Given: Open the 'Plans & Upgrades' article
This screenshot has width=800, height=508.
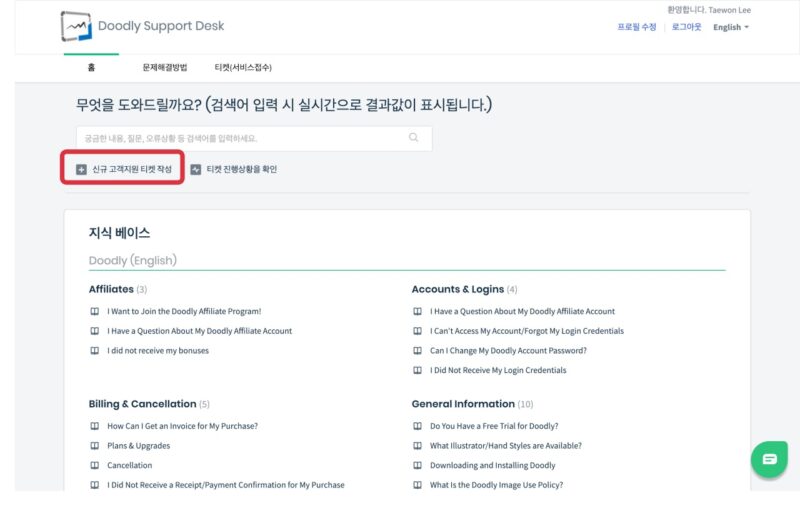Looking at the screenshot, I should 138,445.
